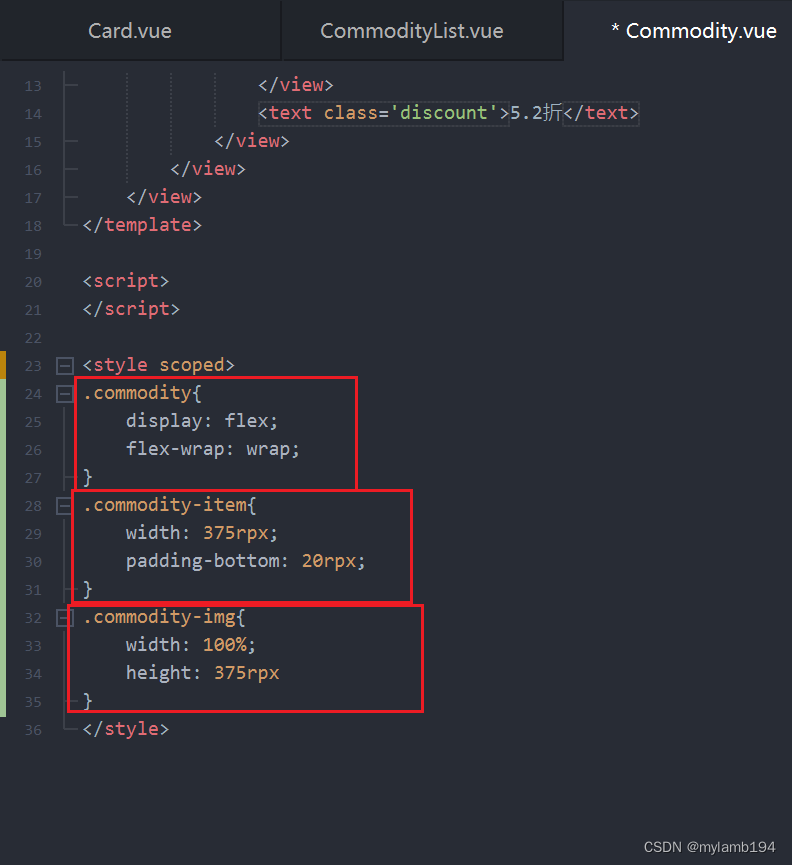Viewport: 792px width, 865px height.
Task: Click the </view> tag on line 16
Action: 208,169
